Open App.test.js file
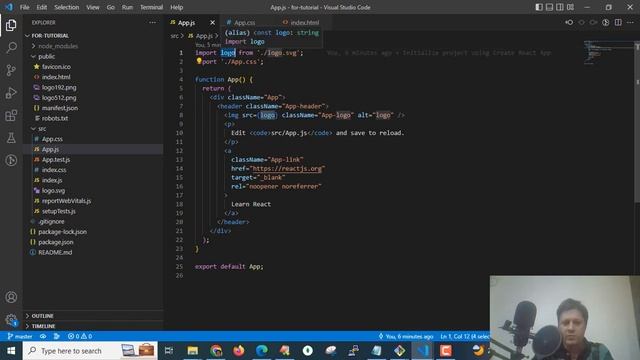 point(93,160)
